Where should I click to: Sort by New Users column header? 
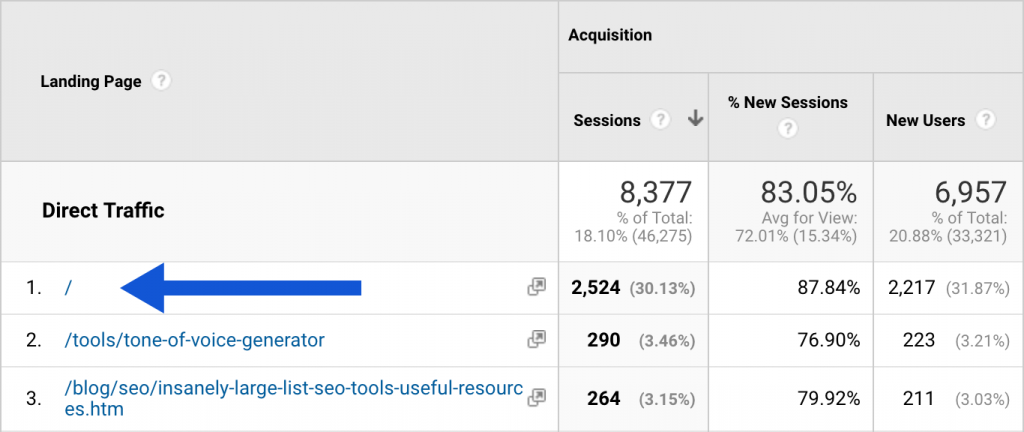point(925,120)
